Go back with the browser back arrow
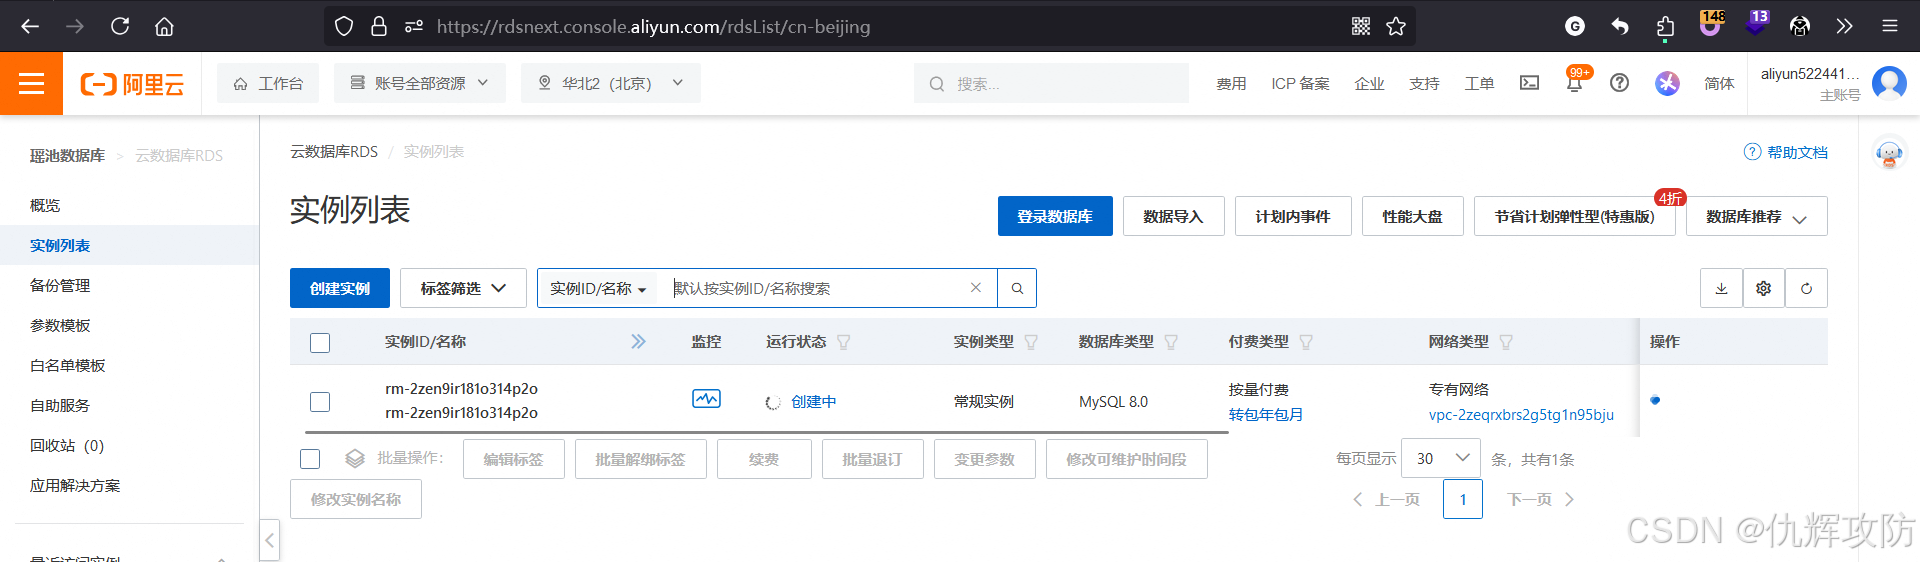Screen dimensions: 1920x562 tap(30, 26)
